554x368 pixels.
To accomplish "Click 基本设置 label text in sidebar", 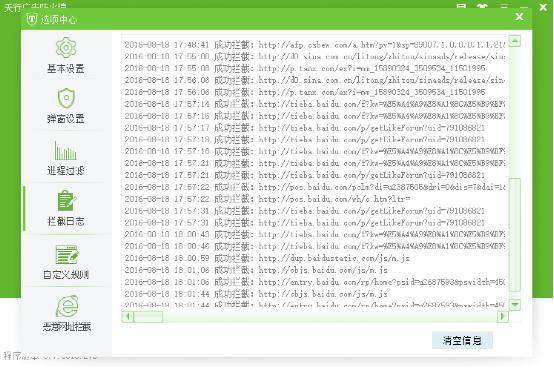I will coord(66,68).
